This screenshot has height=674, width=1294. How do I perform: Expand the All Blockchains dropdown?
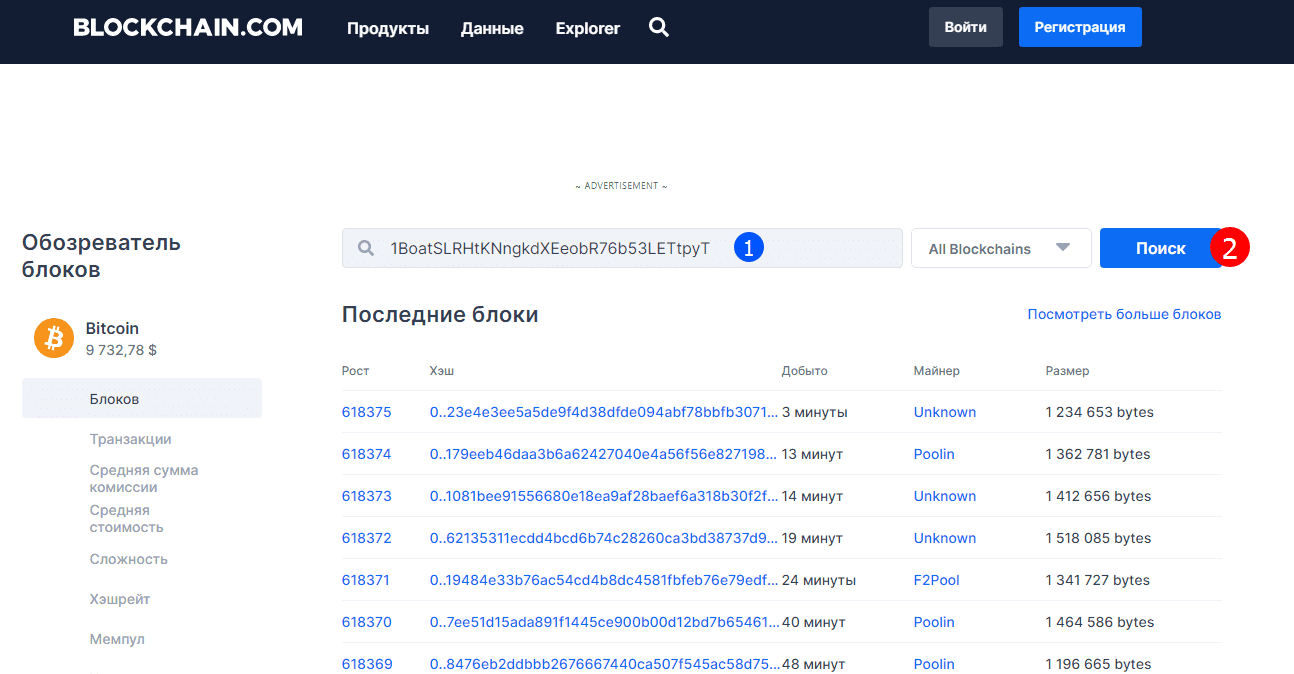(x=1001, y=248)
